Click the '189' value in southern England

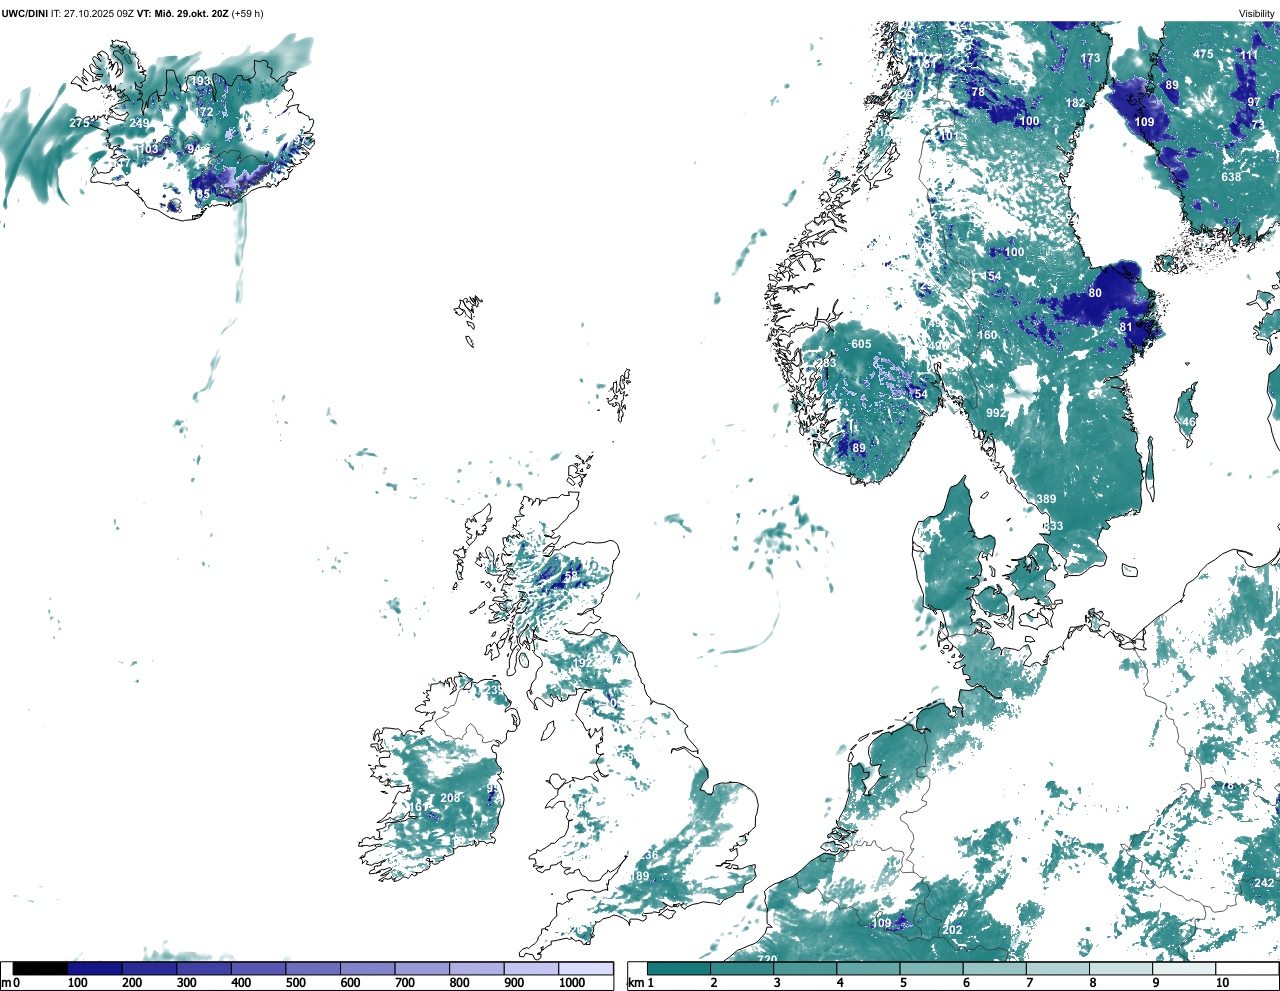pyautogui.click(x=639, y=876)
